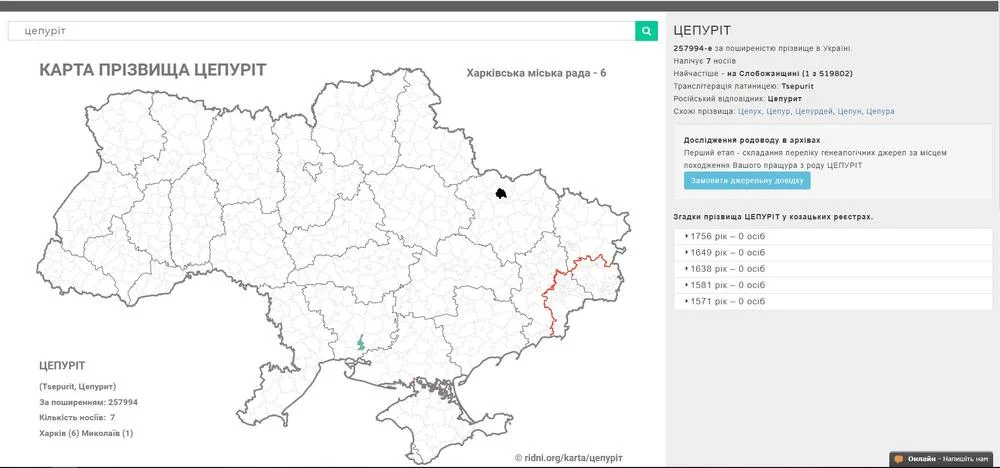The width and height of the screenshot is (1000, 468).
Task: Expand the 1638 рік – 0 осіб row
Action: pos(833,269)
